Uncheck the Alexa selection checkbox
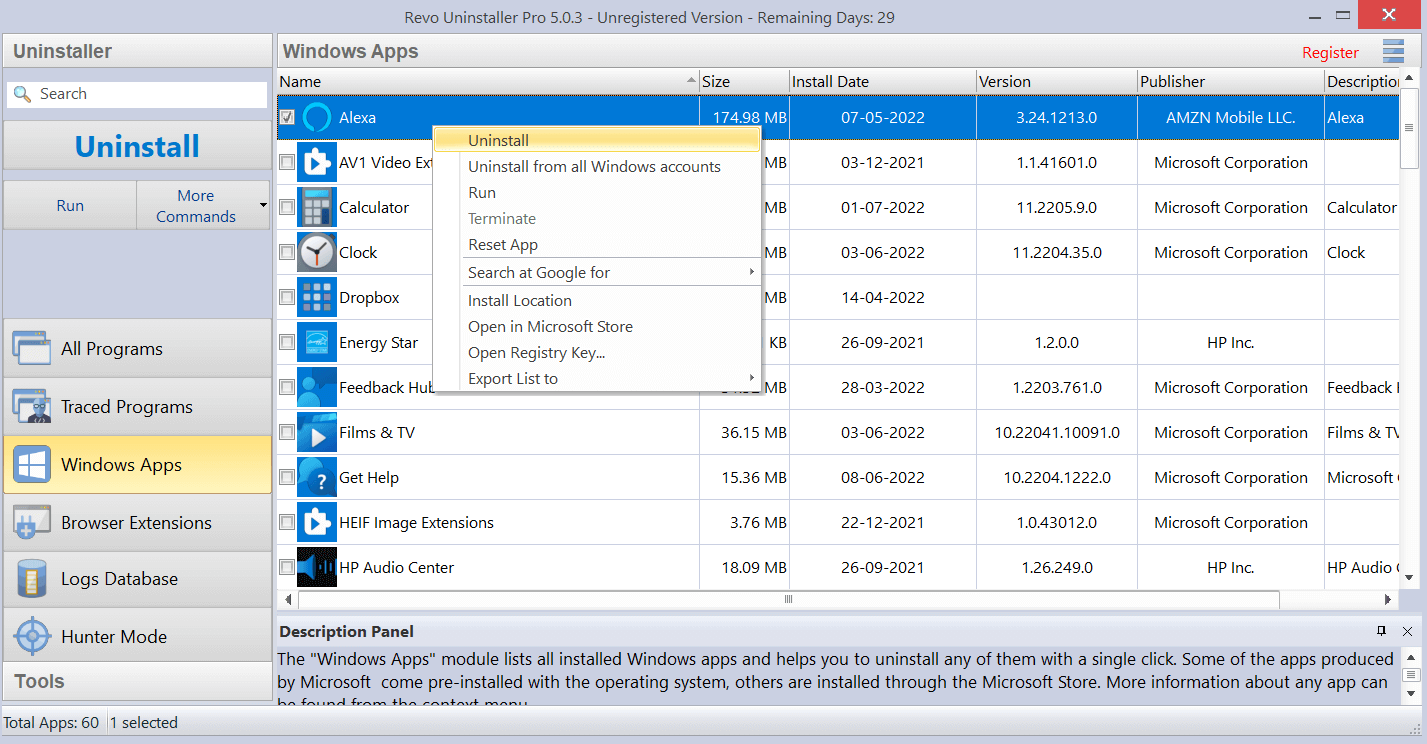This screenshot has height=744, width=1427. tap(287, 117)
